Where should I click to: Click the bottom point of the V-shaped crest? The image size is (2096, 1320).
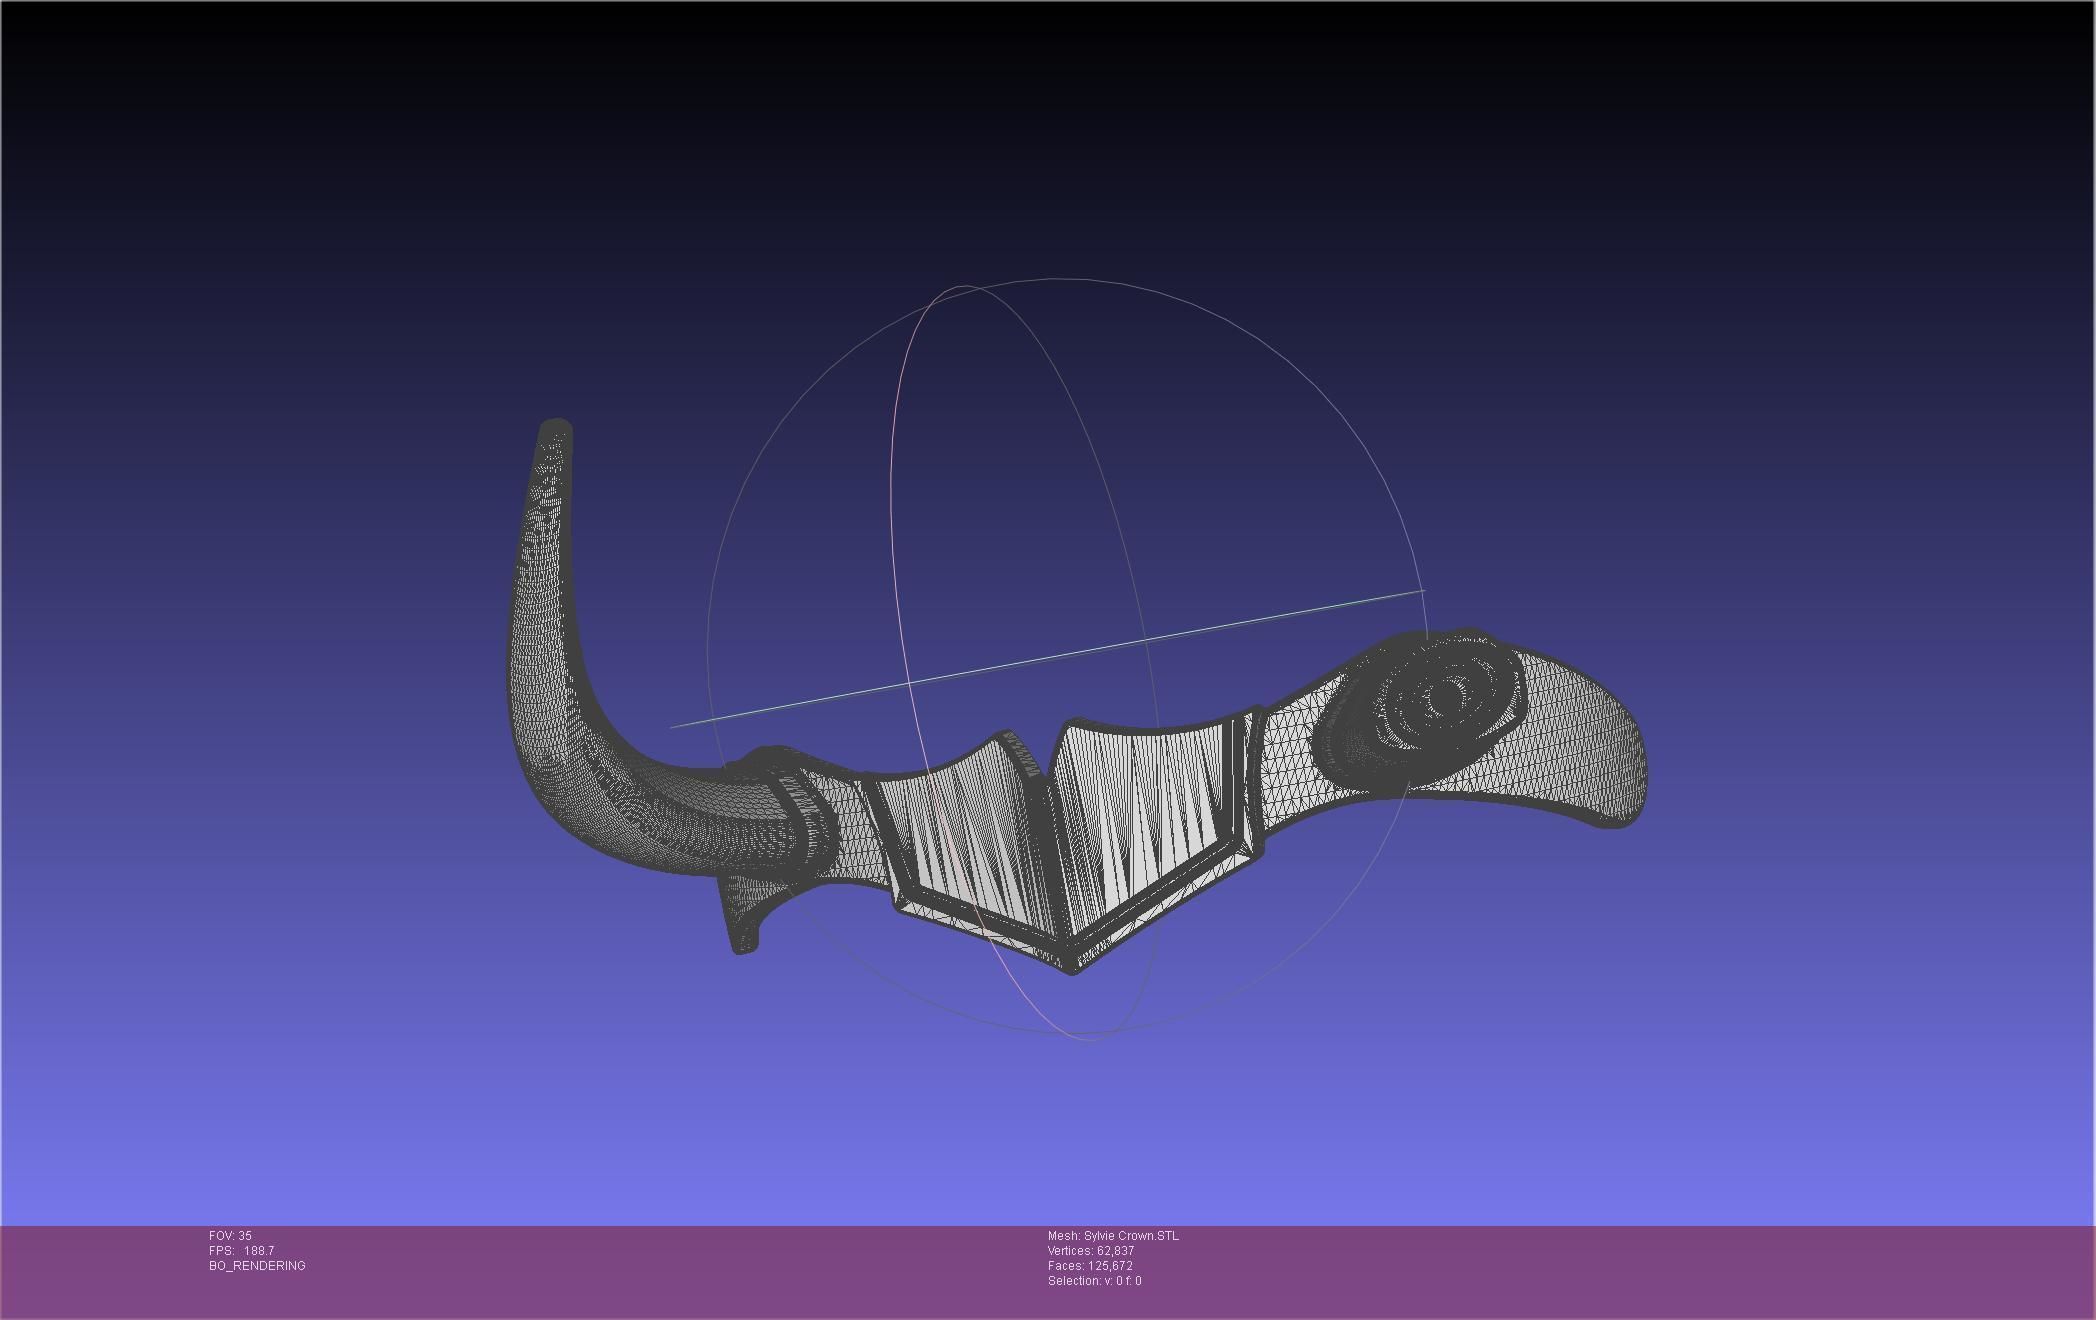[x=1072, y=966]
